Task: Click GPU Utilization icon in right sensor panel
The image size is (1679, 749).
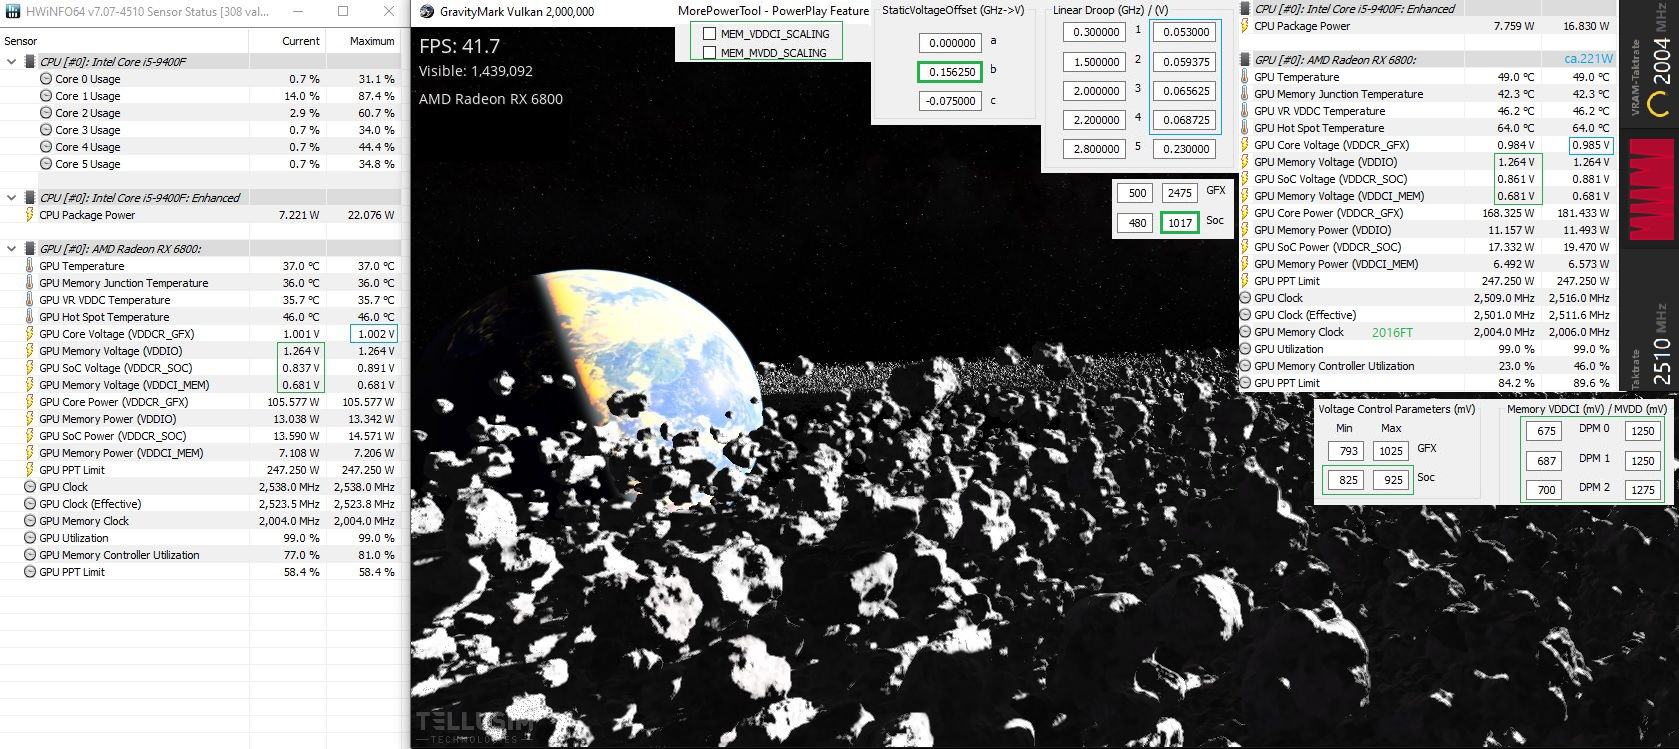Action: (1245, 349)
